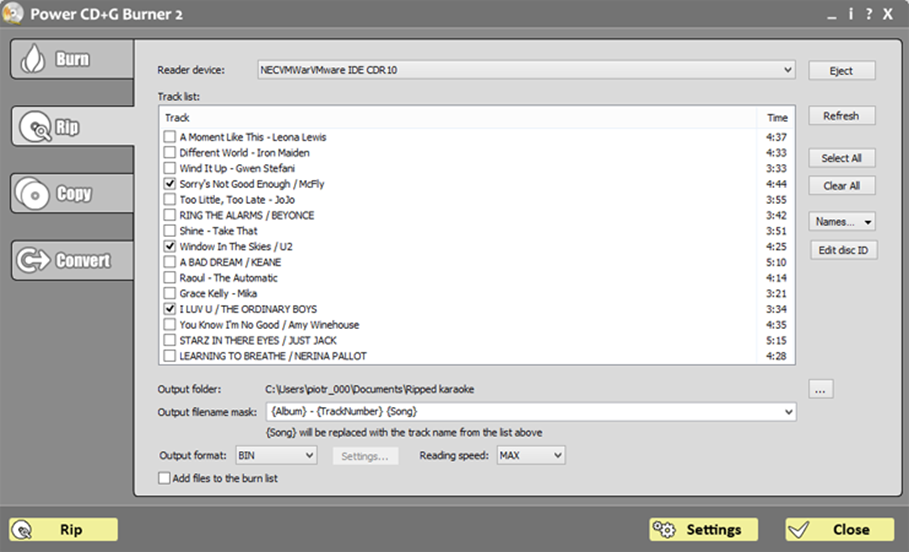Image resolution: width=909 pixels, height=552 pixels.
Task: Check Raoul - The Automatic track
Action: click(x=169, y=278)
